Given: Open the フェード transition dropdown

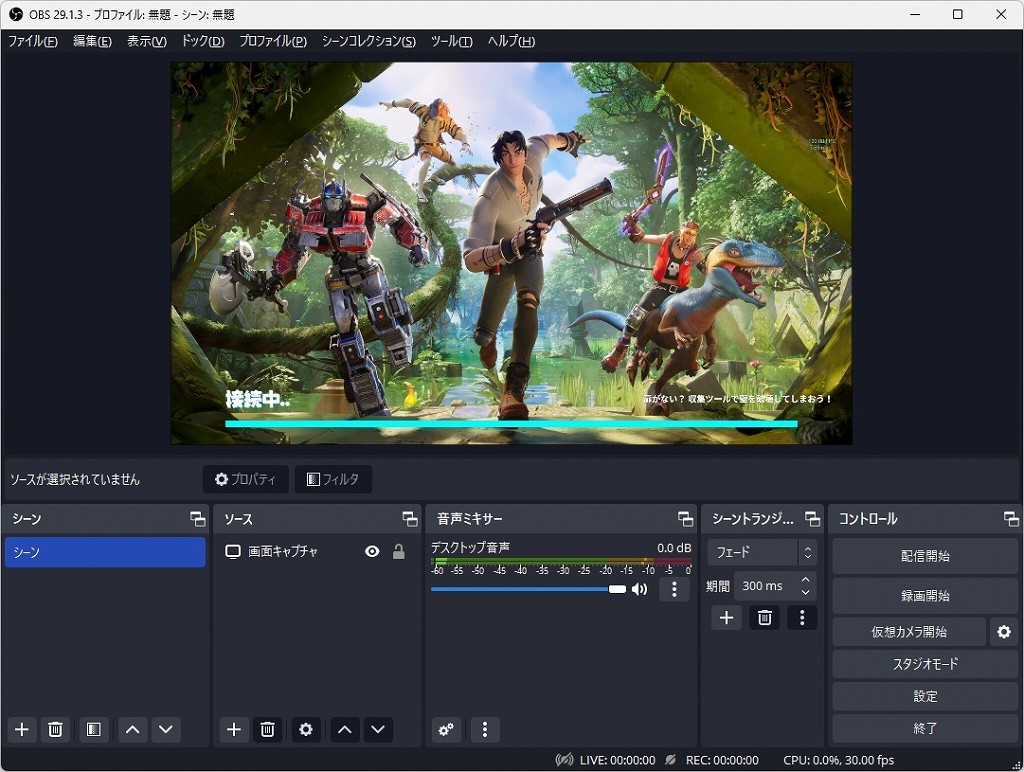Looking at the screenshot, I should (761, 552).
